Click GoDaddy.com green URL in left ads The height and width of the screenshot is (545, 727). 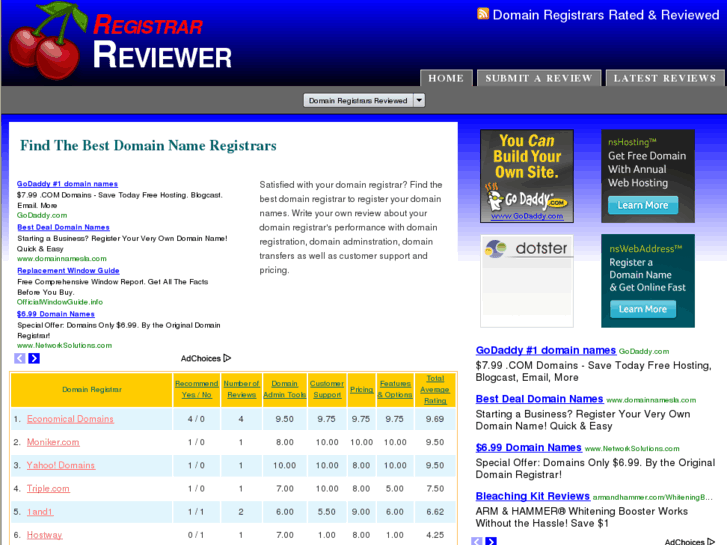[42, 215]
